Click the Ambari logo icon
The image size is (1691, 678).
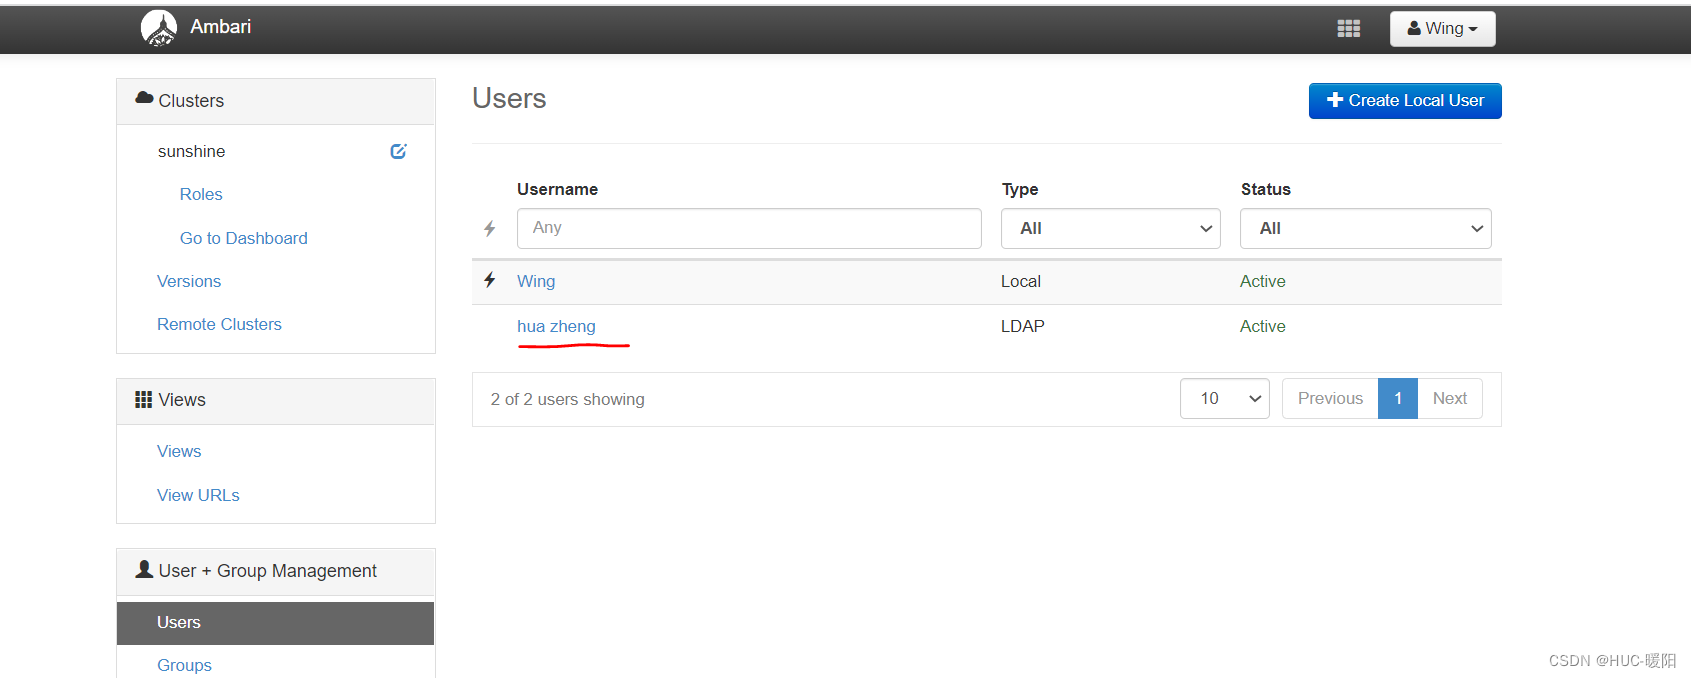(x=159, y=28)
